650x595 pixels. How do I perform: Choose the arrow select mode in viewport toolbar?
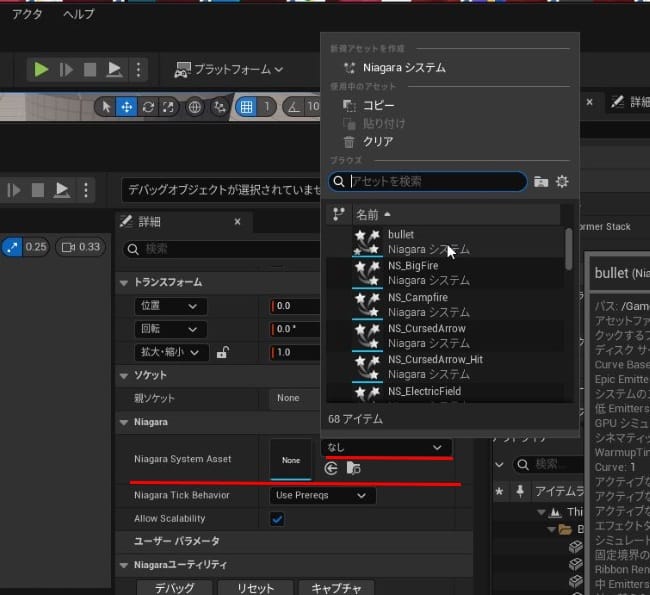point(106,107)
